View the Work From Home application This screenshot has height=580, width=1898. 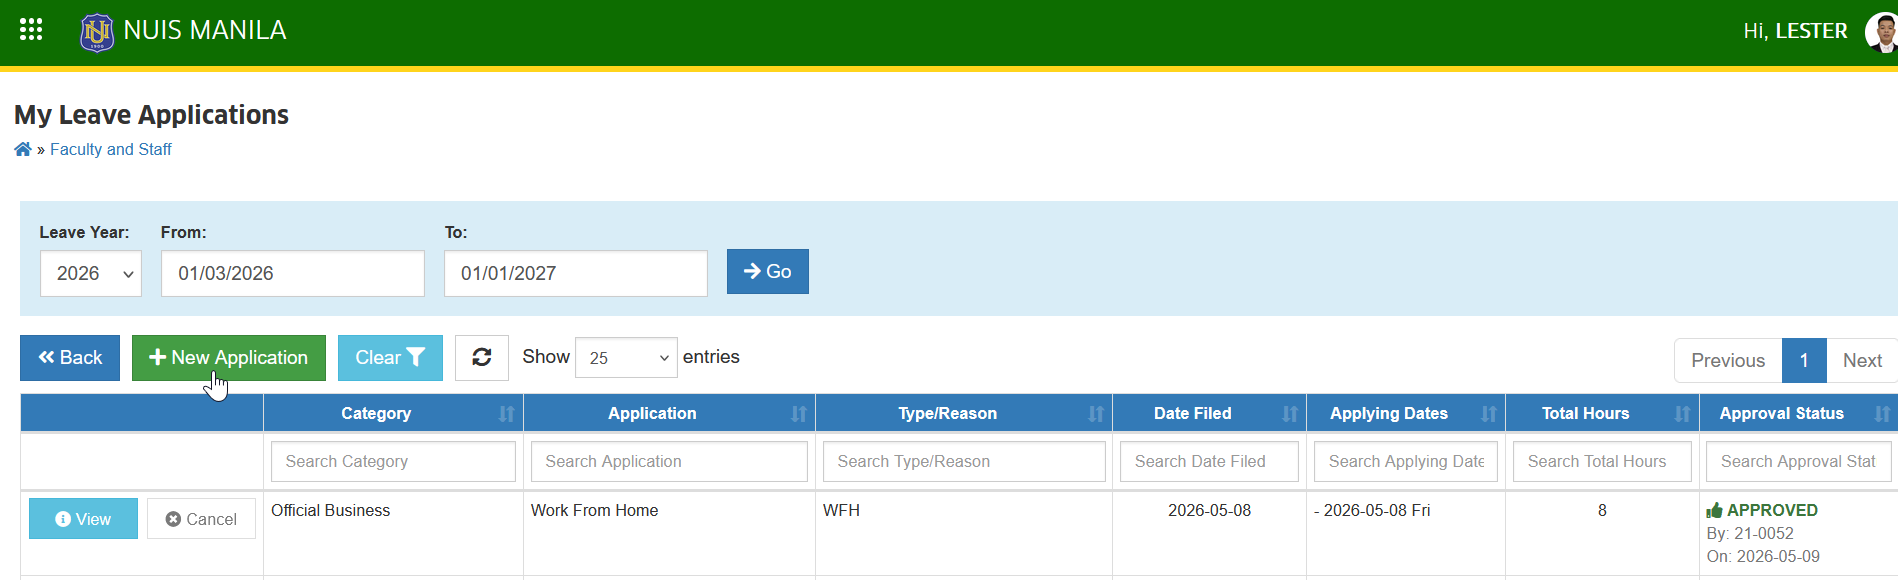[83, 519]
